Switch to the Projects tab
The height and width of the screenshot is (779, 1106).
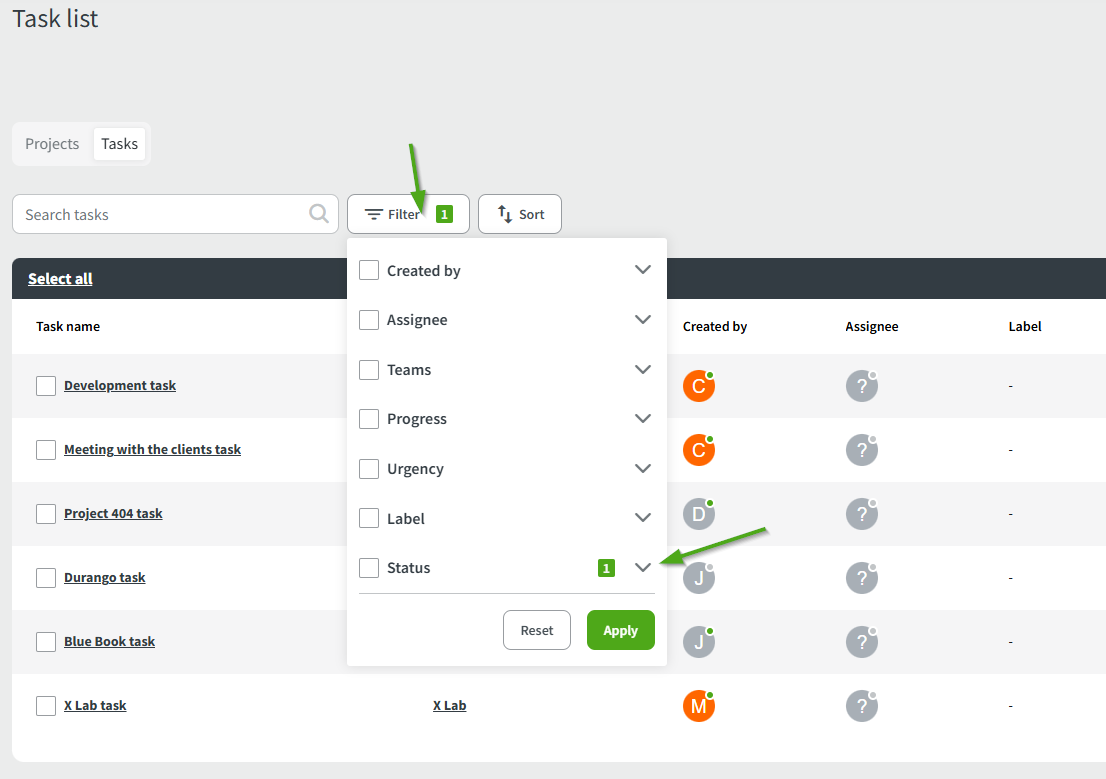52,144
